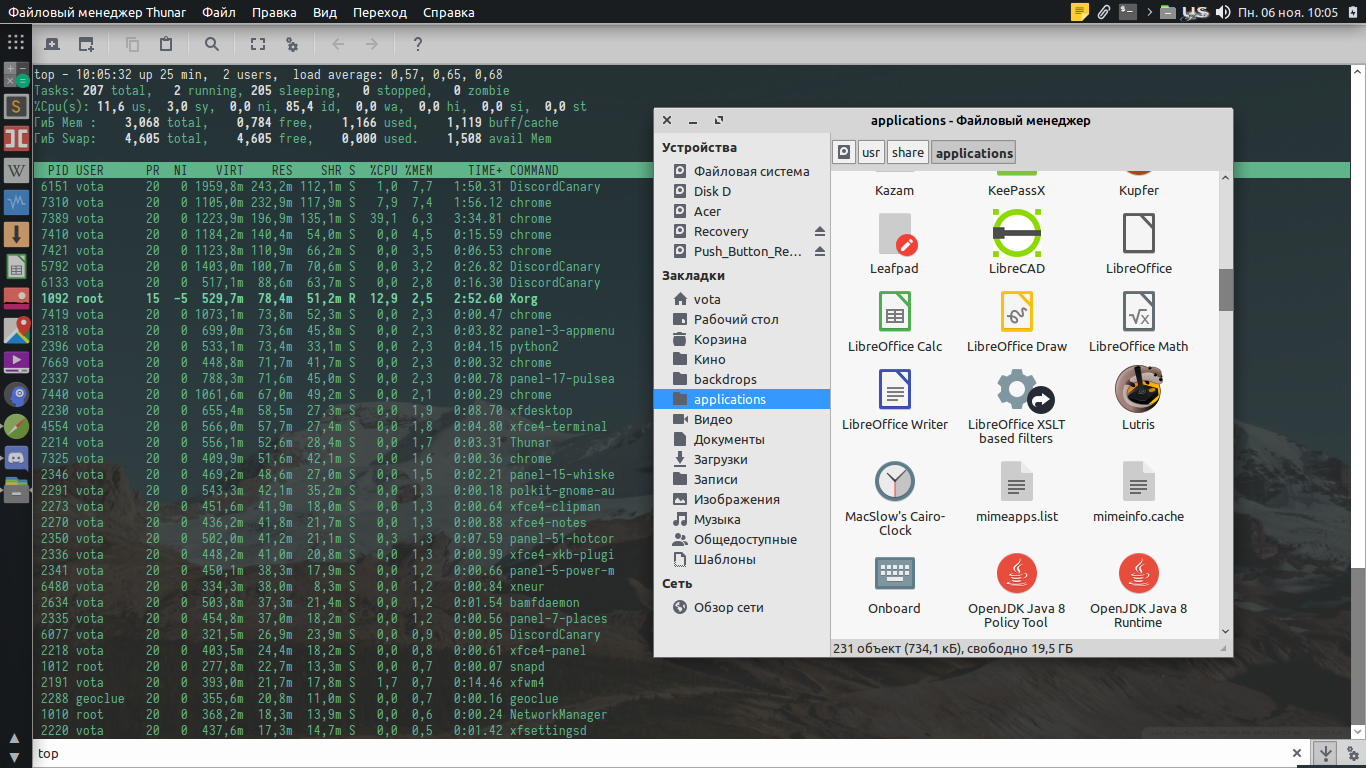1366x768 pixels.
Task: Open the Правка menu
Action: click(274, 12)
